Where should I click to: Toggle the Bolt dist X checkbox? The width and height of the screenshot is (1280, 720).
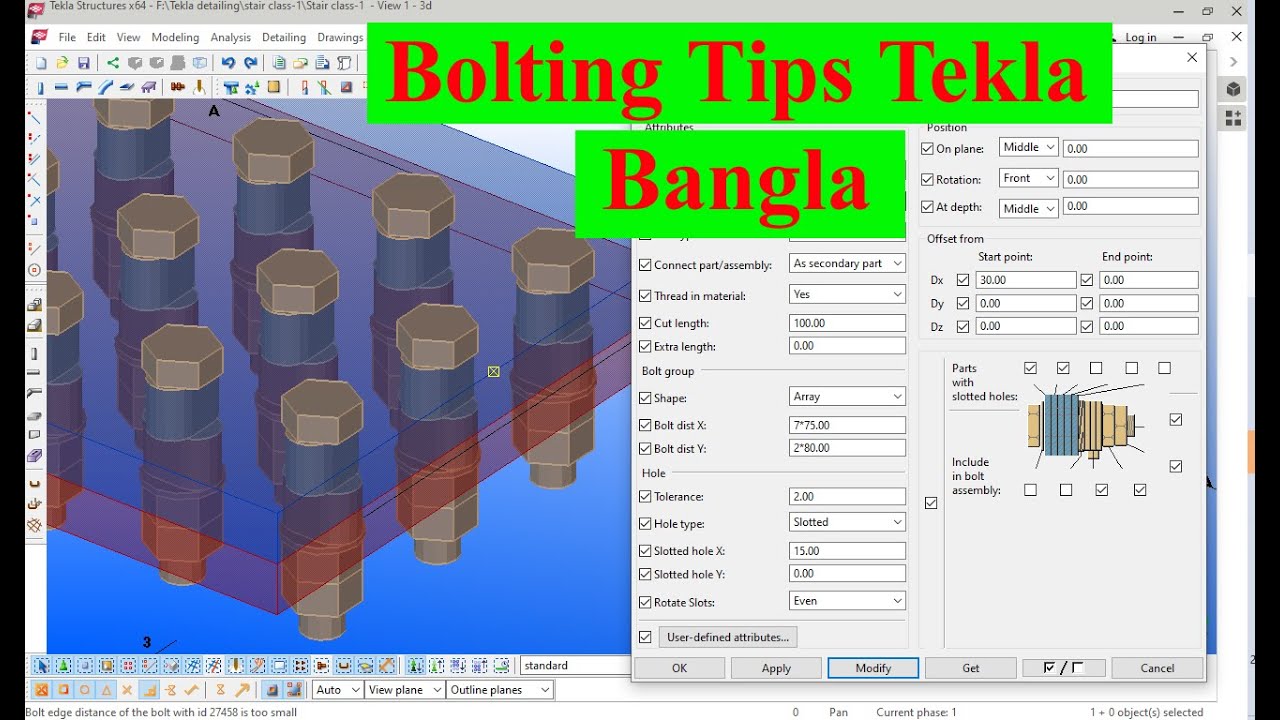pos(645,425)
